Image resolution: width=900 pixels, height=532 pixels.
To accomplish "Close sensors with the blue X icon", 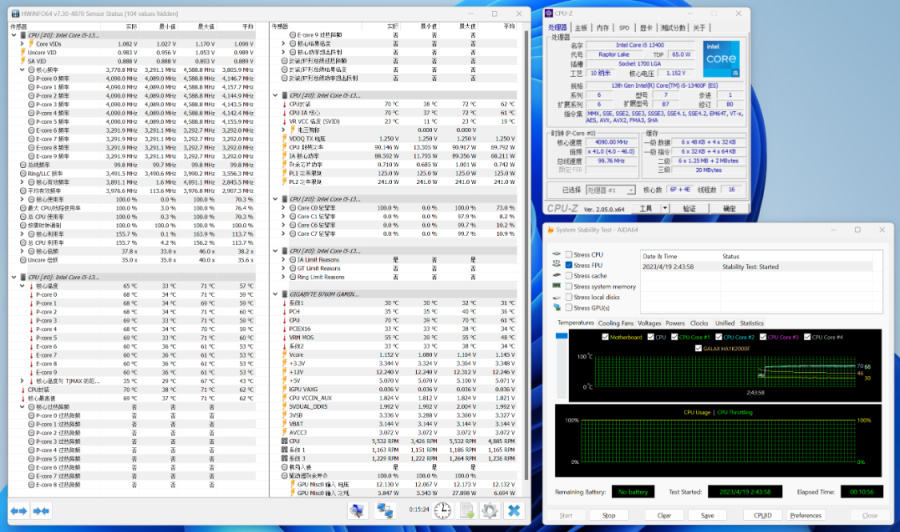I will coord(514,511).
